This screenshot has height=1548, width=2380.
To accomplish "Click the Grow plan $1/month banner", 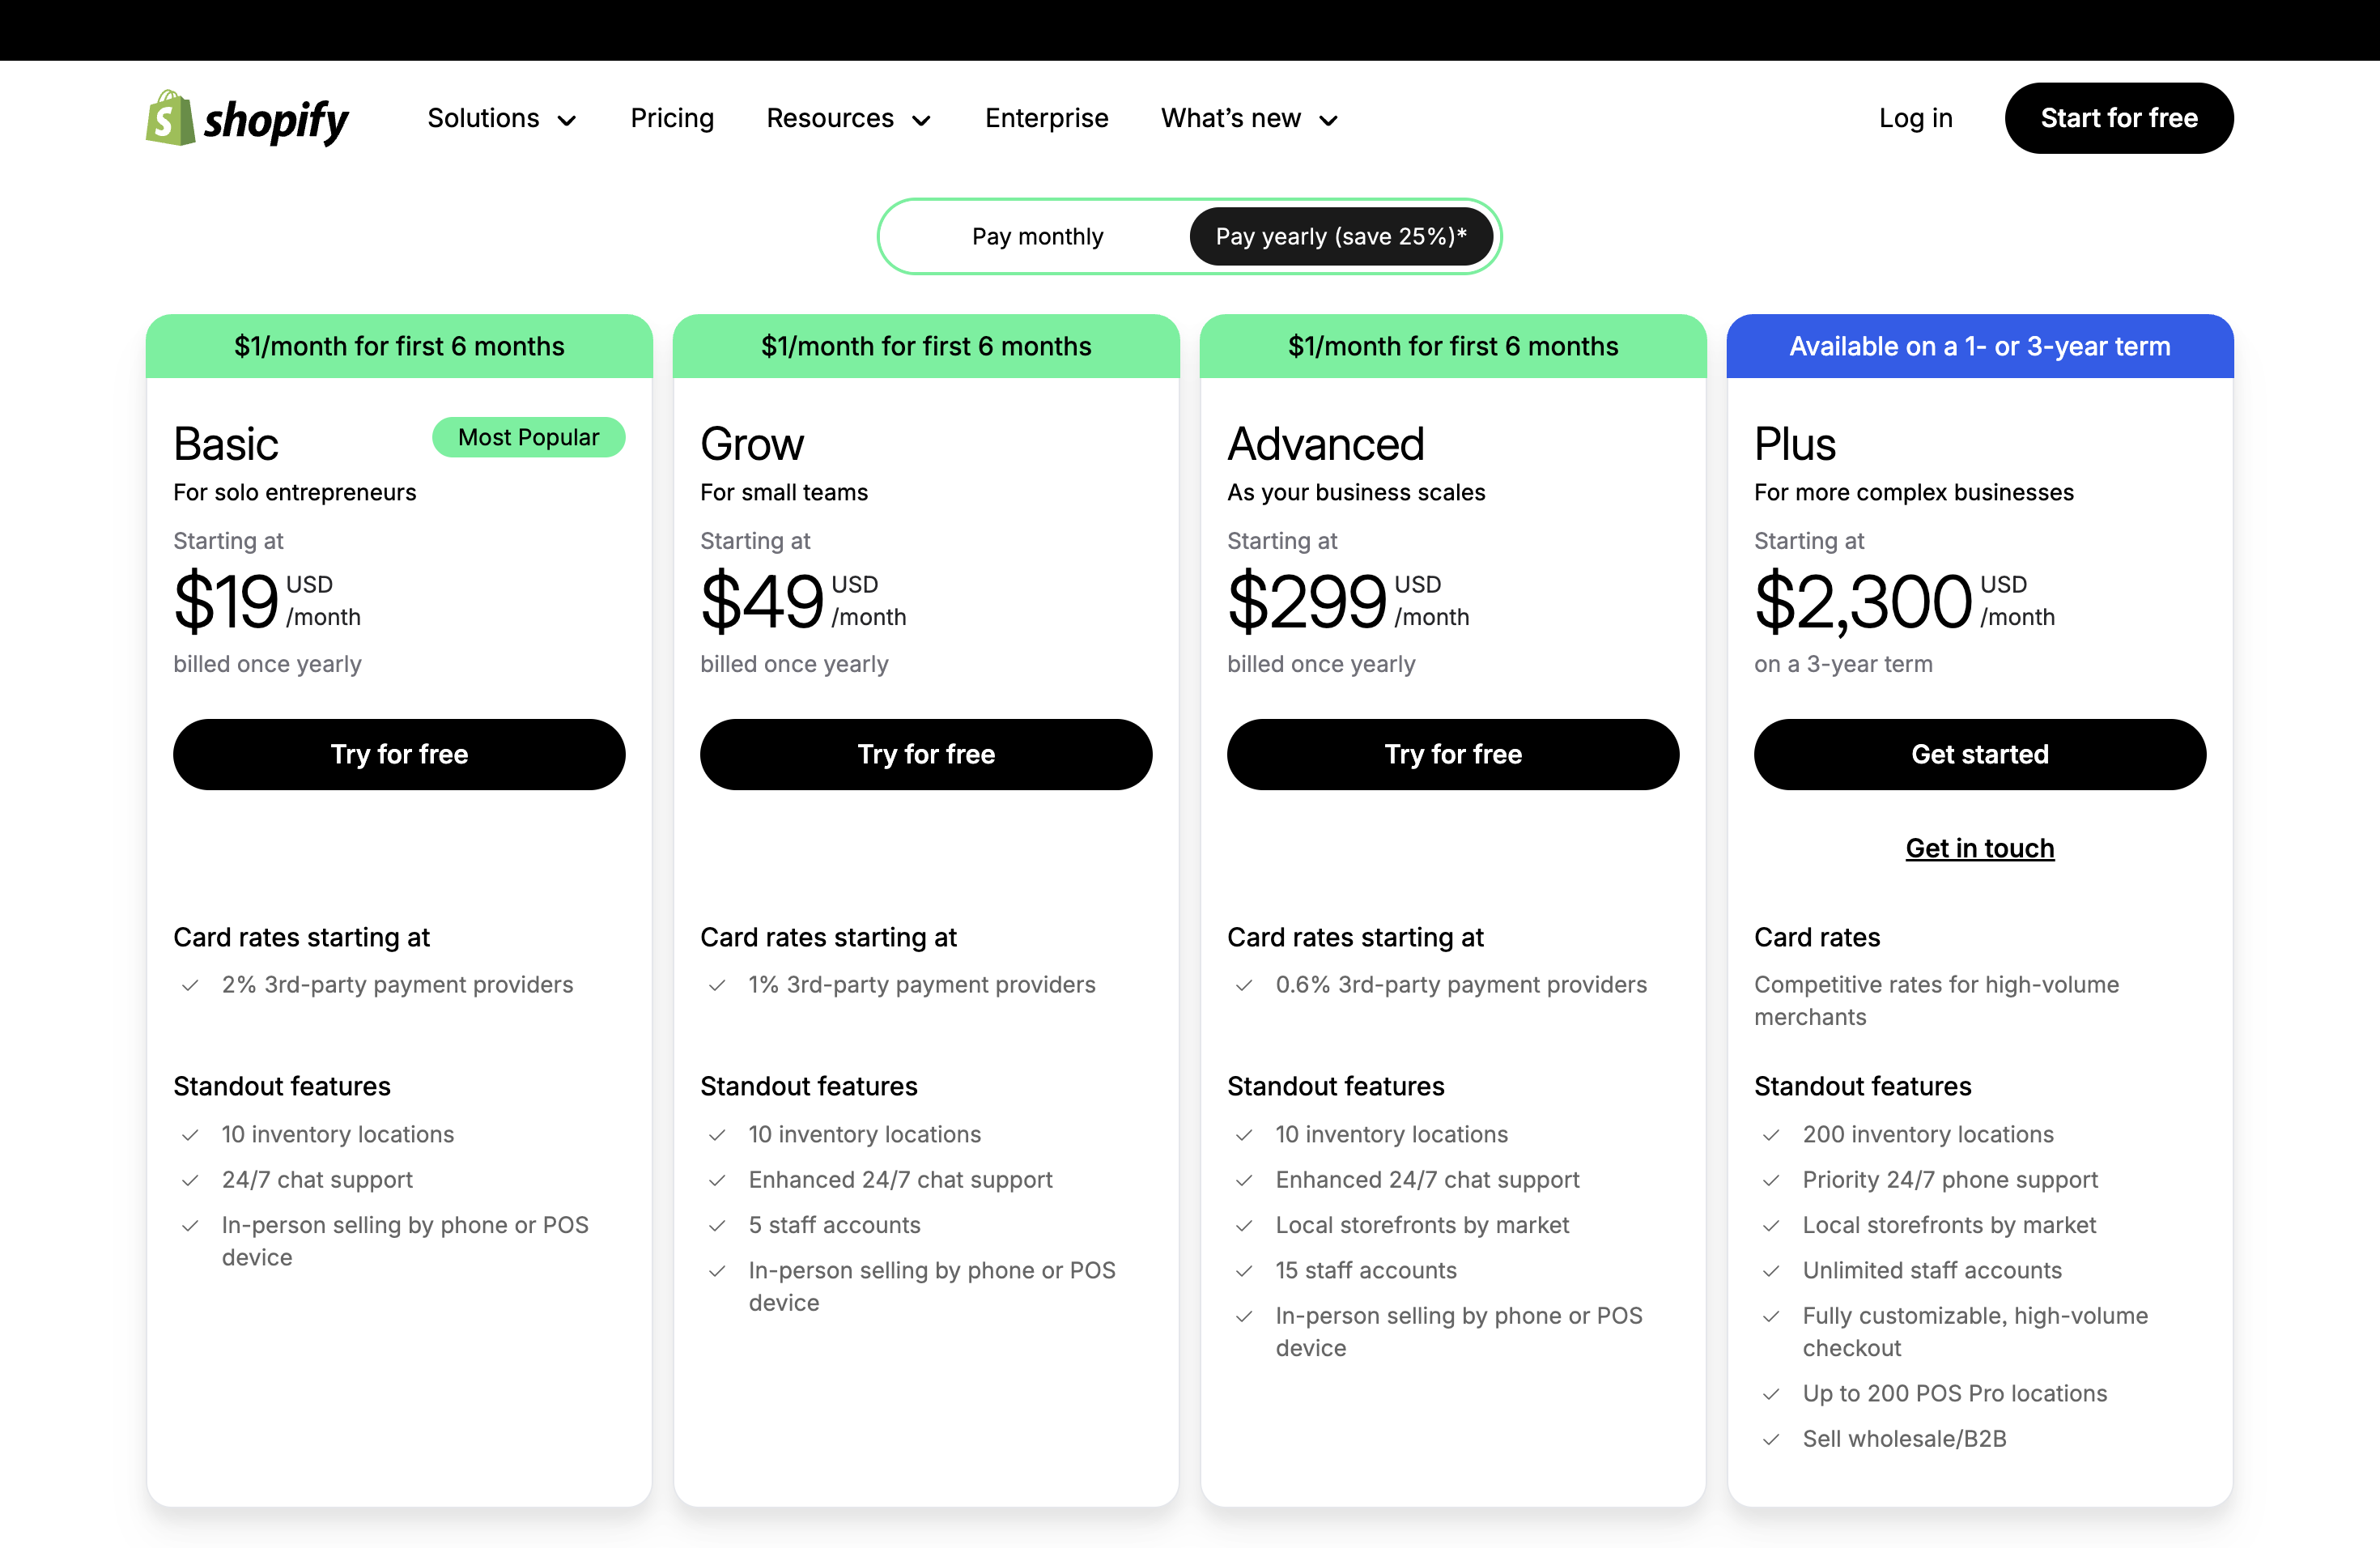I will point(926,346).
